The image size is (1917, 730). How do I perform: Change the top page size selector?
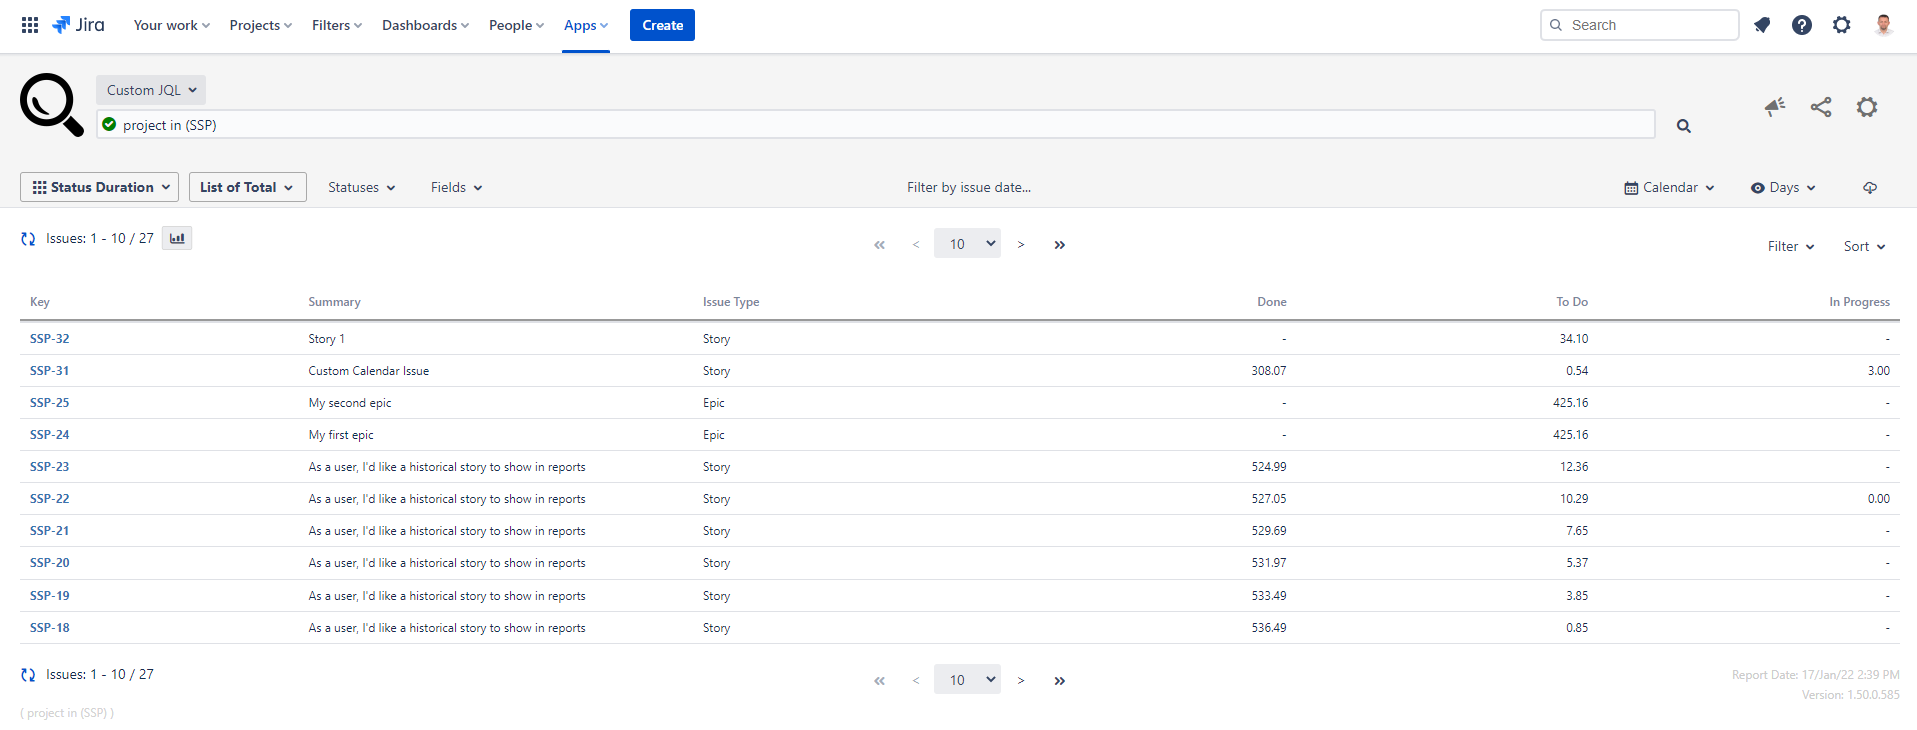[967, 244]
